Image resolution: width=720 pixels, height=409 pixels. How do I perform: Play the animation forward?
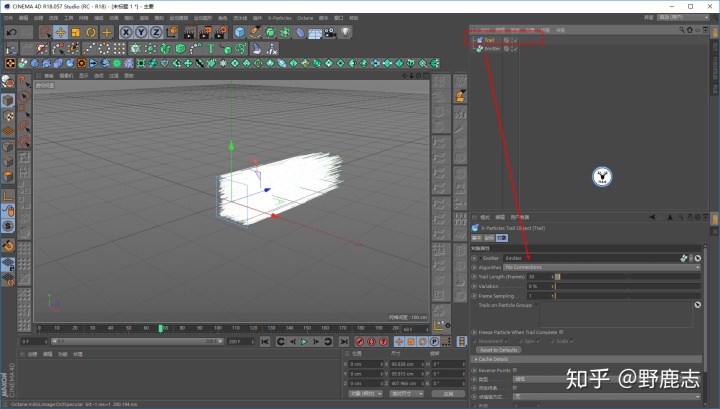pyautogui.click(x=304, y=342)
